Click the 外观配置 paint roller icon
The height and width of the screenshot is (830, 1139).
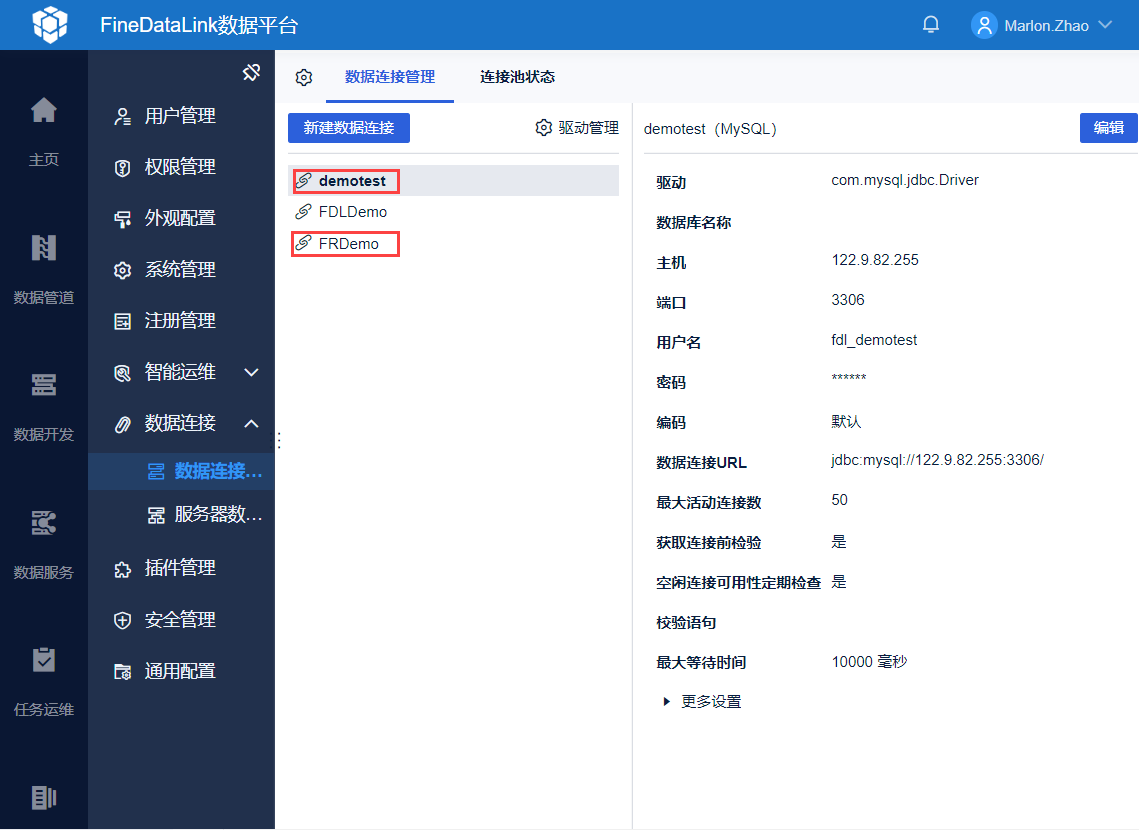coord(123,219)
